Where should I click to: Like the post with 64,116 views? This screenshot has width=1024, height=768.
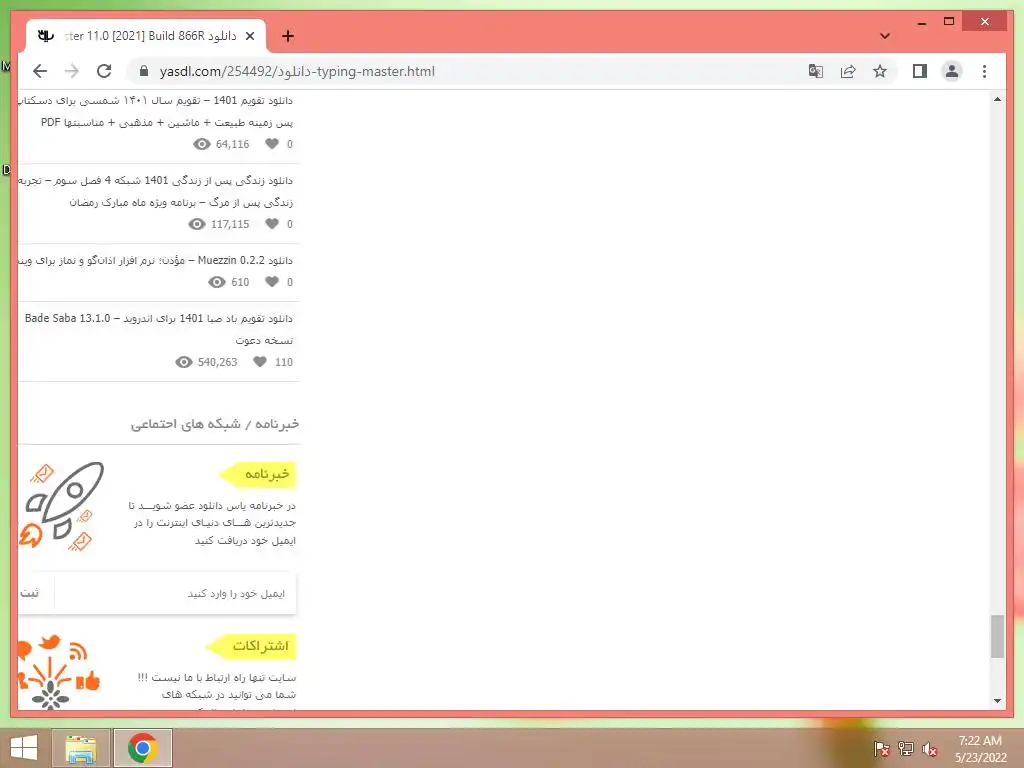[x=272, y=144]
